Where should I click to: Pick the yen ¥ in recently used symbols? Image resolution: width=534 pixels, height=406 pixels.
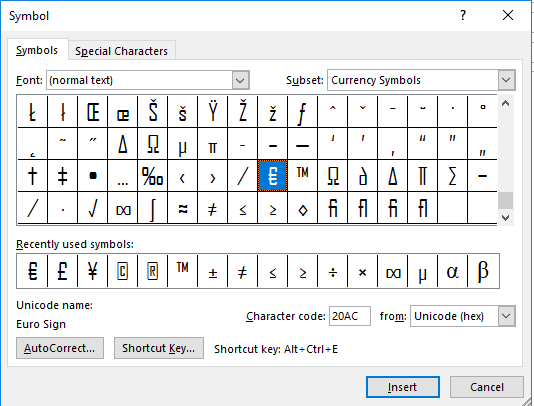tap(93, 271)
